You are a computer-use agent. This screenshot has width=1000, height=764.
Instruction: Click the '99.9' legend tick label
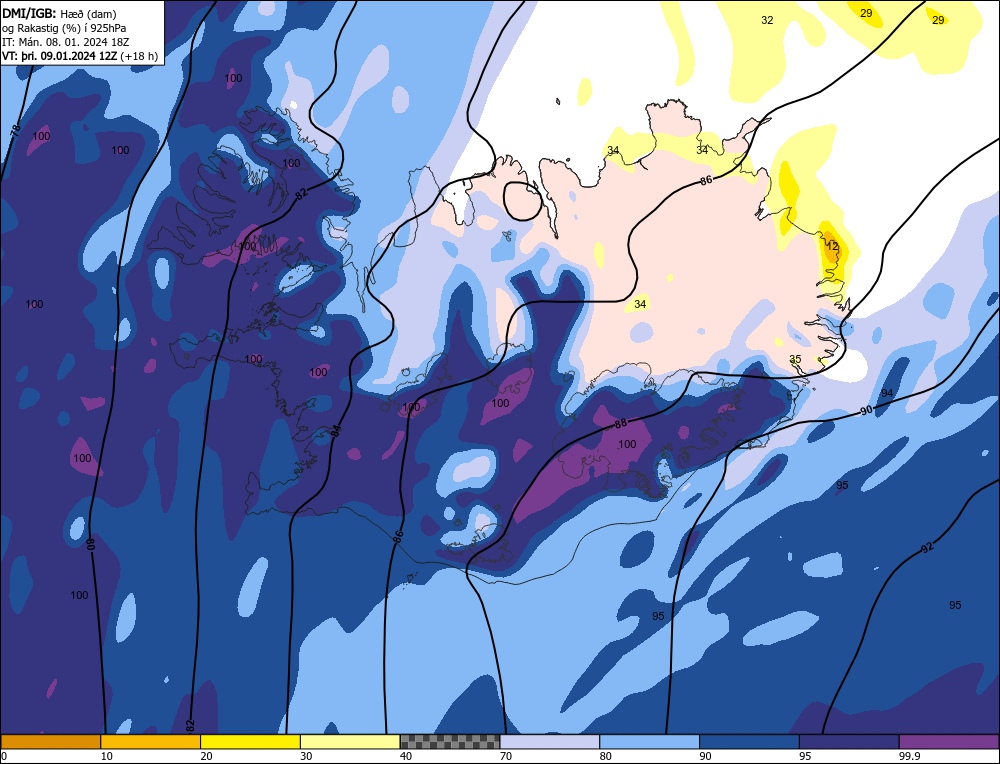[x=909, y=756]
